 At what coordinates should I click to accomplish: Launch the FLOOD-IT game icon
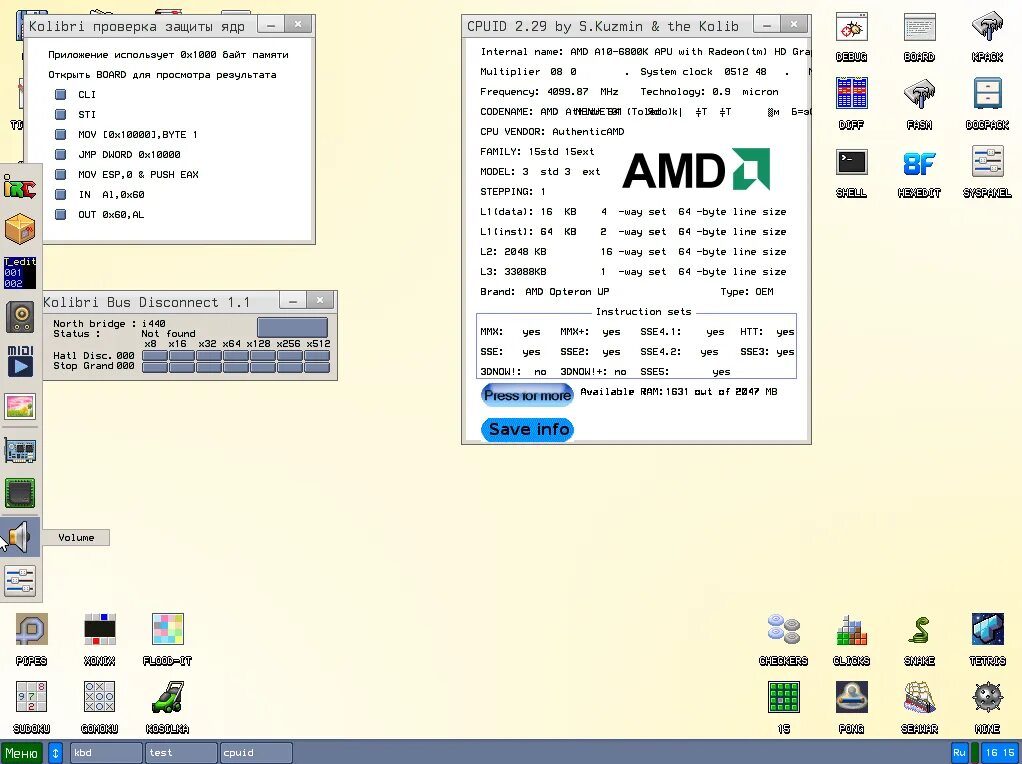coord(168,630)
